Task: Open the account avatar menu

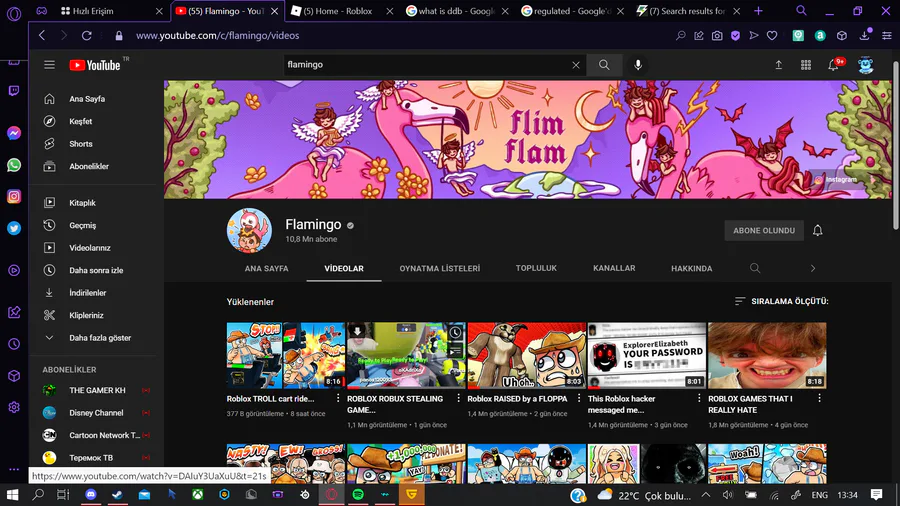Action: coord(866,65)
